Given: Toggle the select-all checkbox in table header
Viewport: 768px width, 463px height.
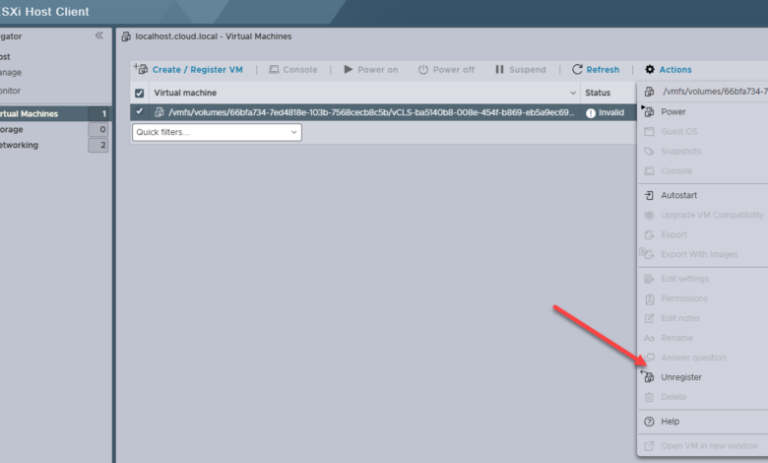Looking at the screenshot, I should (x=140, y=93).
